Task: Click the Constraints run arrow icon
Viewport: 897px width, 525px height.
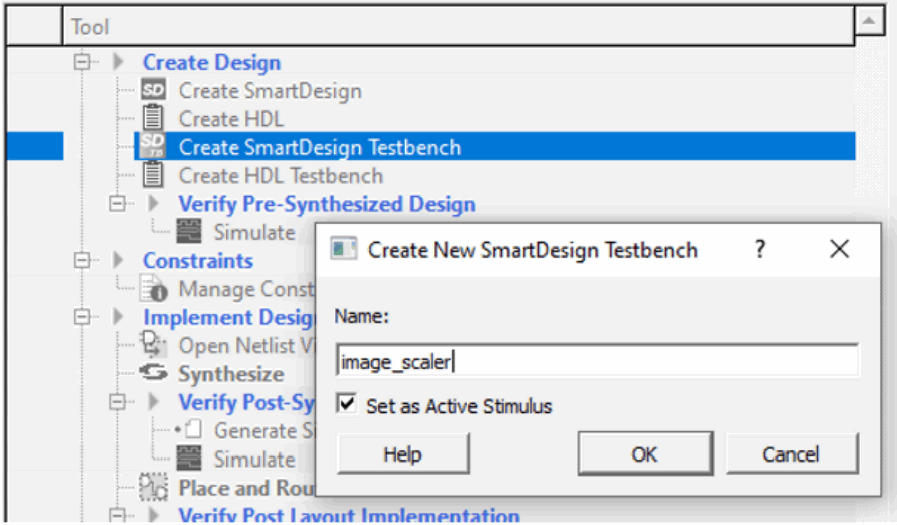Action: click(x=118, y=260)
